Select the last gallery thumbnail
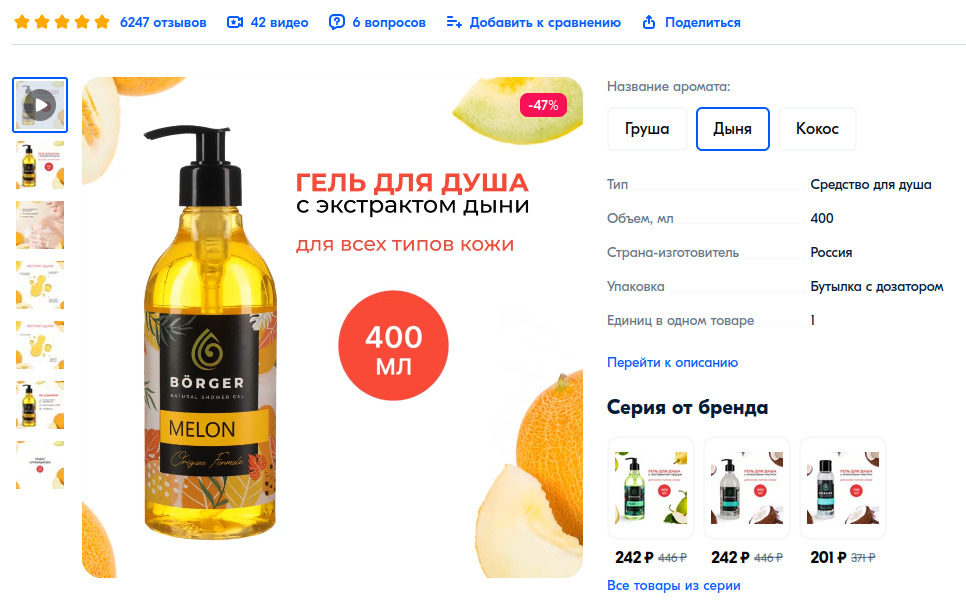The height and width of the screenshot is (604, 966). coord(40,465)
